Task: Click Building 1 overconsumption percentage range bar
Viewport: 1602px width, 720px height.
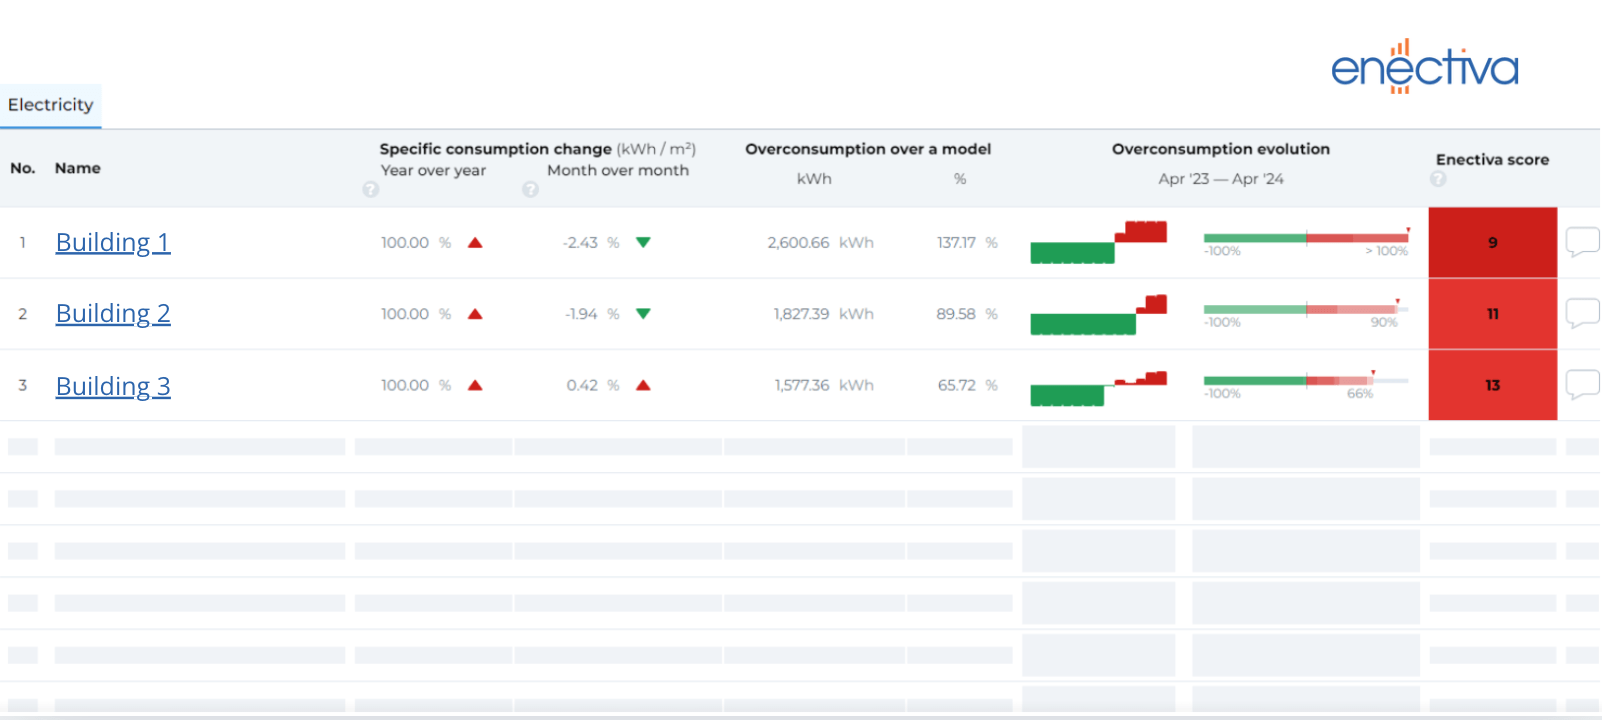Action: [1306, 238]
